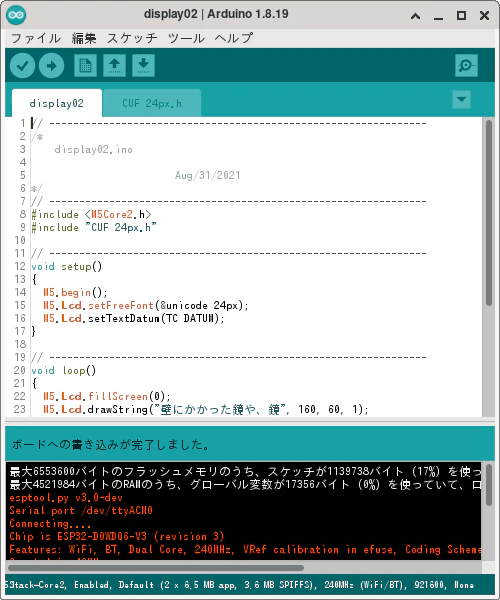Open the 編集 menu
Viewport: 500px width, 600px height.
[84, 38]
